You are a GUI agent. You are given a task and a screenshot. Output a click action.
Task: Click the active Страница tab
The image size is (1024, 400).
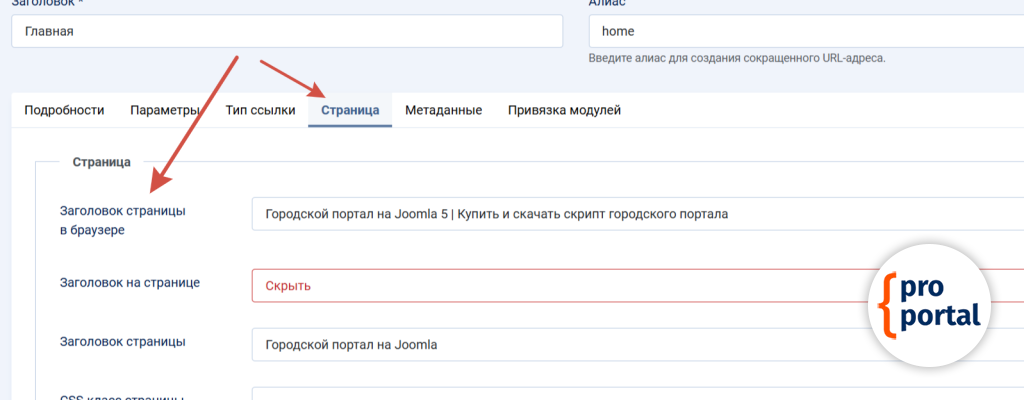point(350,110)
